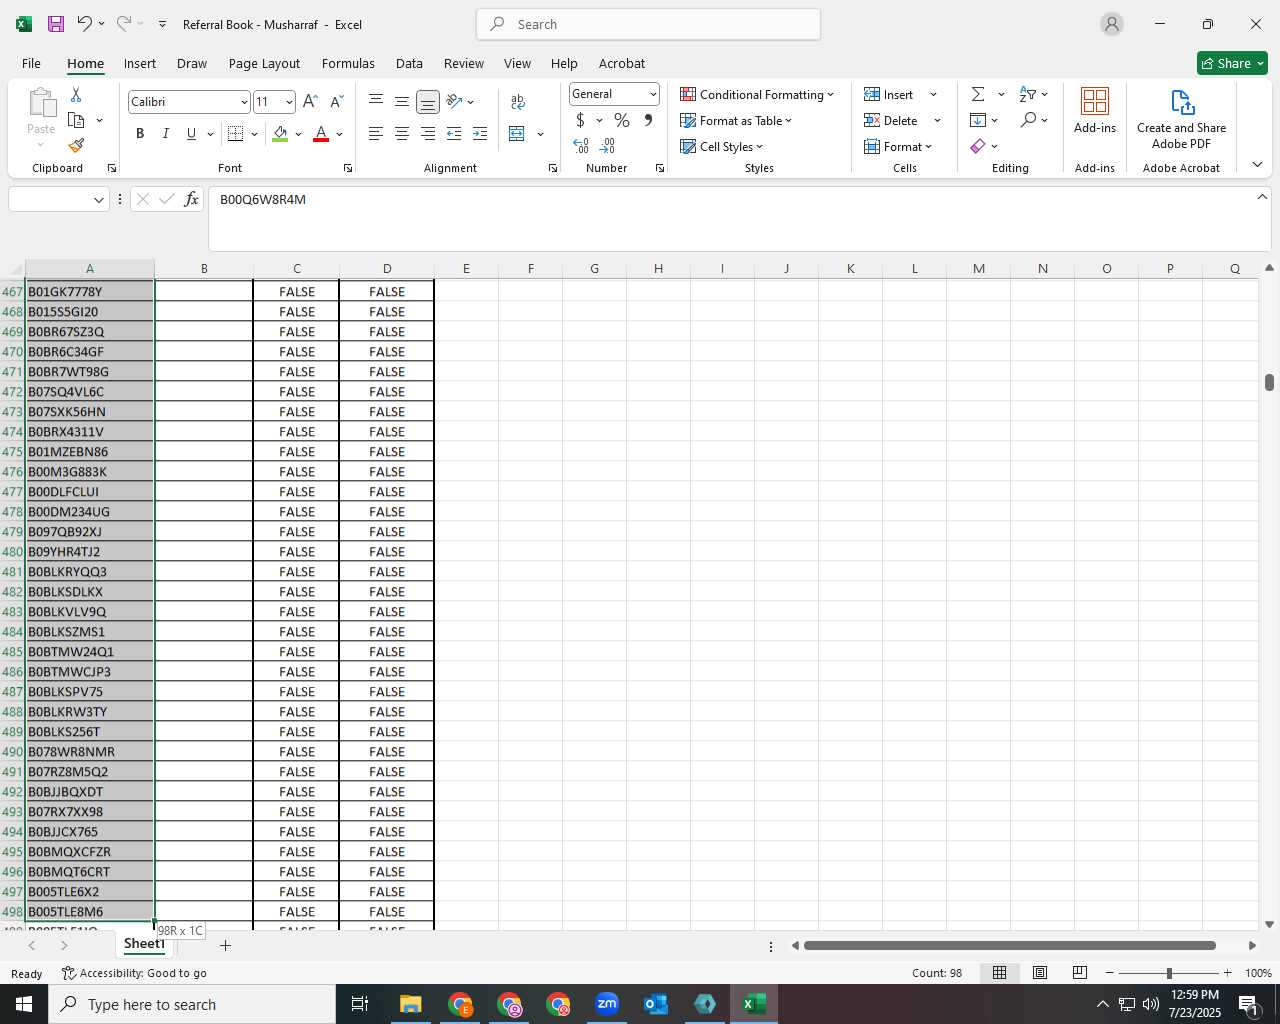
Task: Click Create and Share Adobe PDF
Action: 1181,118
